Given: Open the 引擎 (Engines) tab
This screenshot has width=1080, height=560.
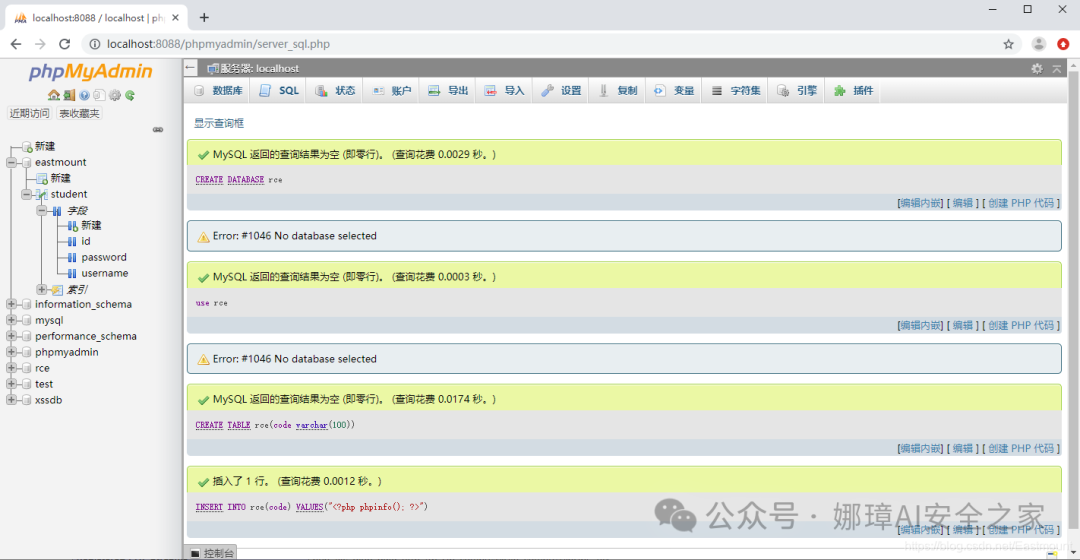Looking at the screenshot, I should [797, 91].
